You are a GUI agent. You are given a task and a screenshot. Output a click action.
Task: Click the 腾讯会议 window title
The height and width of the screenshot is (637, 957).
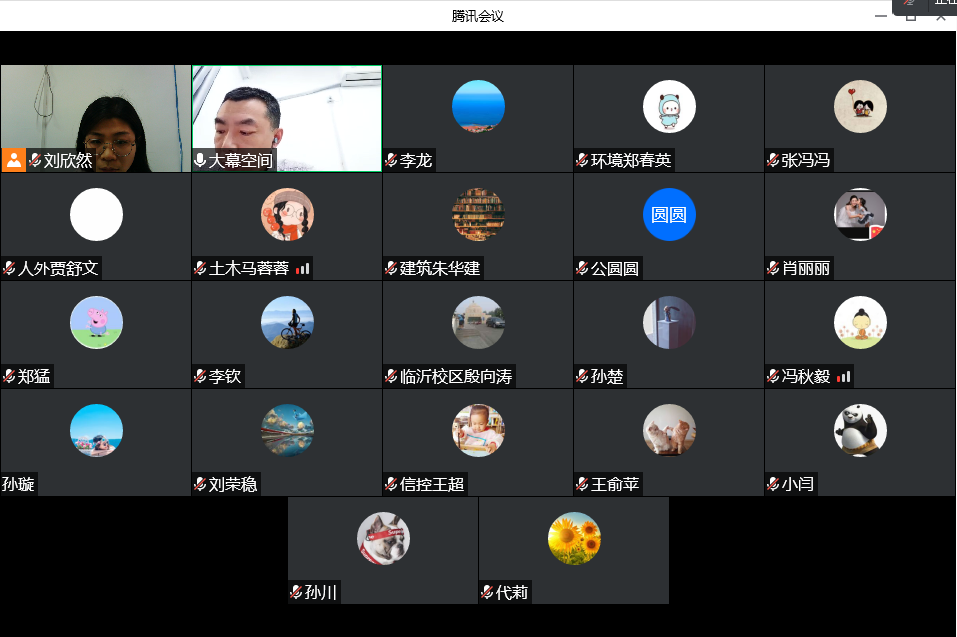478,15
